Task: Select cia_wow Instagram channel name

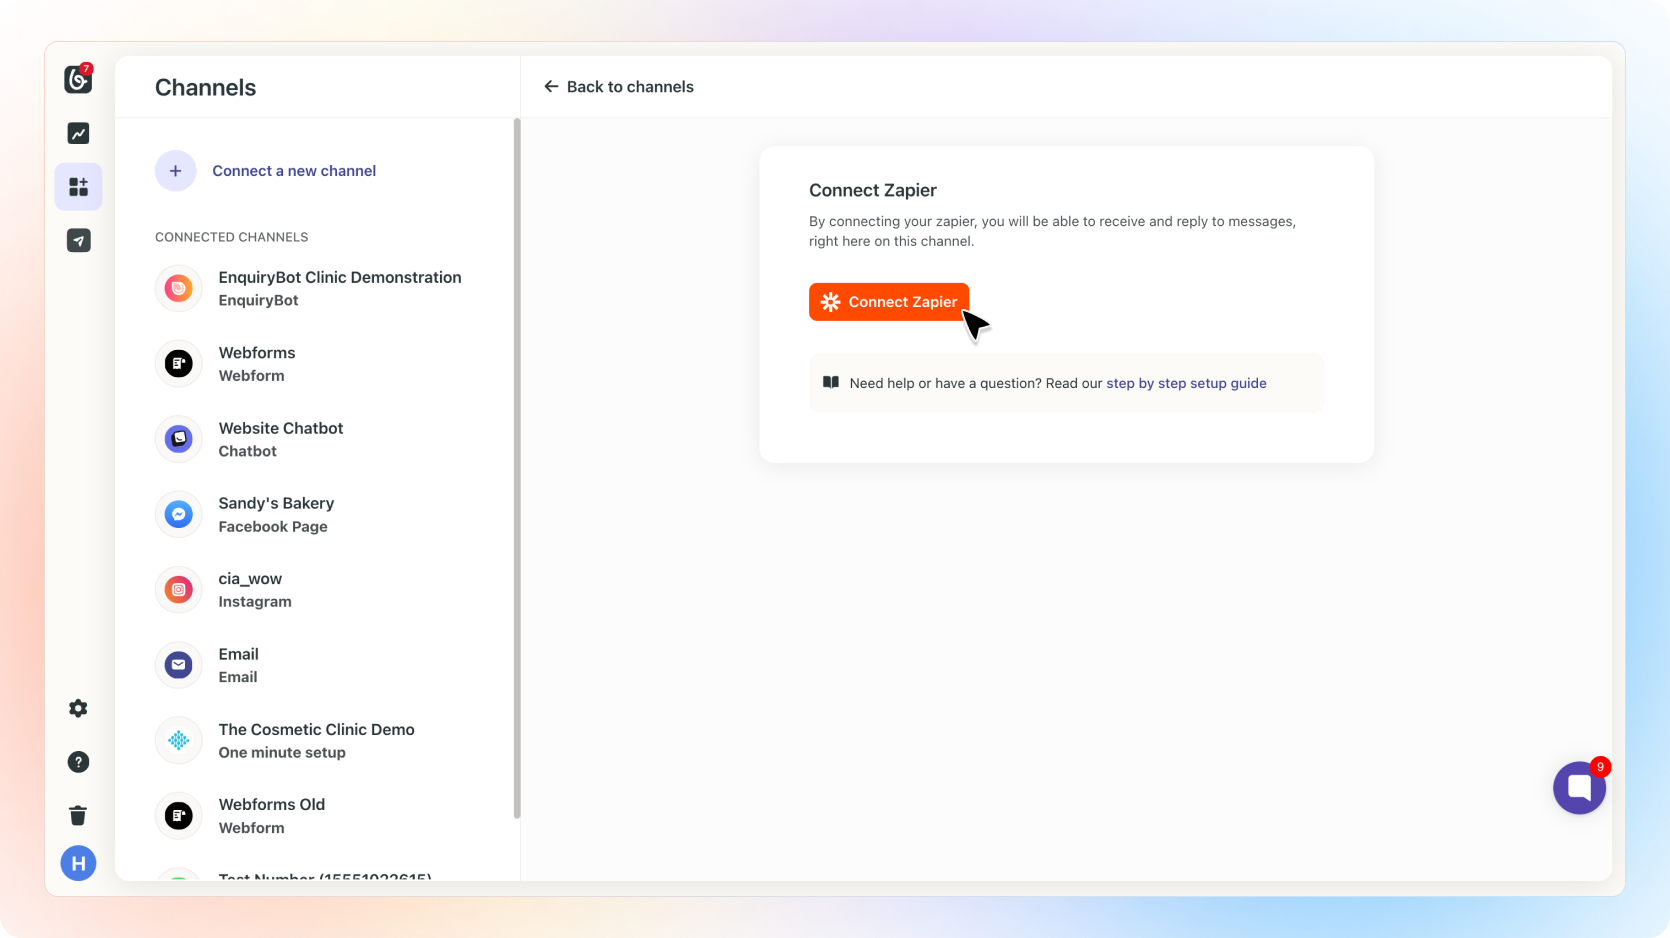Action: 250,579
